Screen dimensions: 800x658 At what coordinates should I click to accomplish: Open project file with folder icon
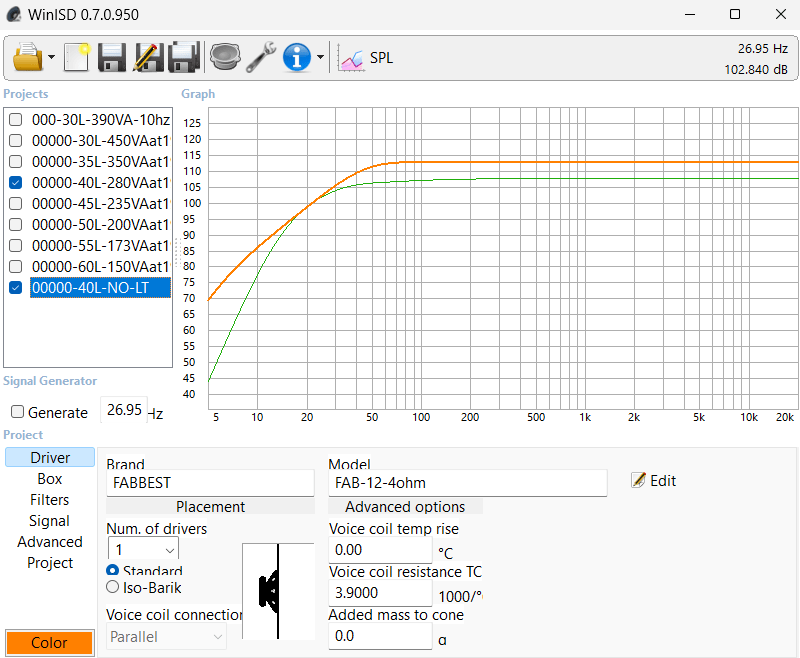click(x=28, y=57)
